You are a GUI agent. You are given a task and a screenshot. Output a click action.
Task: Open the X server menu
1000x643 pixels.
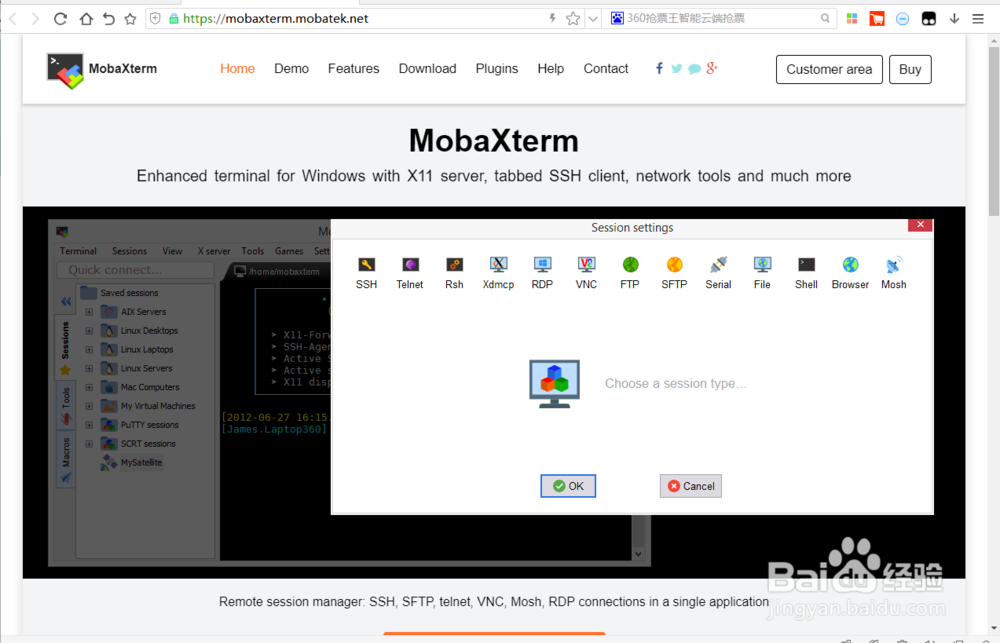point(214,251)
